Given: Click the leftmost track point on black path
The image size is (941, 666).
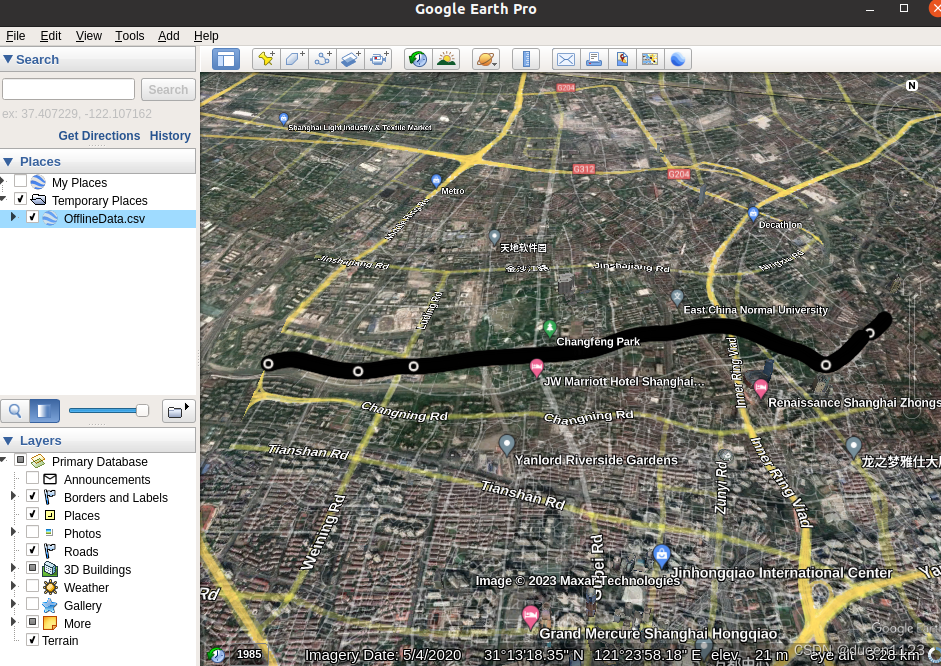Looking at the screenshot, I should click(x=268, y=364).
